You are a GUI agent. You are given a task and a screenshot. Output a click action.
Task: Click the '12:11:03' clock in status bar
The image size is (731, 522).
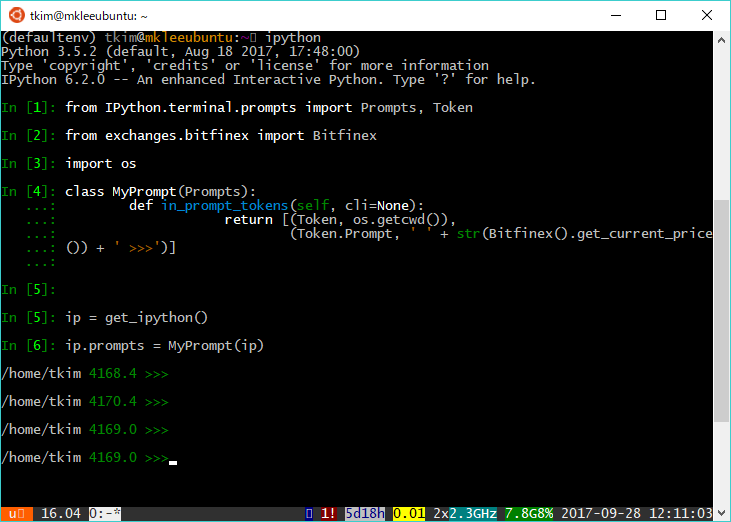[681, 514]
